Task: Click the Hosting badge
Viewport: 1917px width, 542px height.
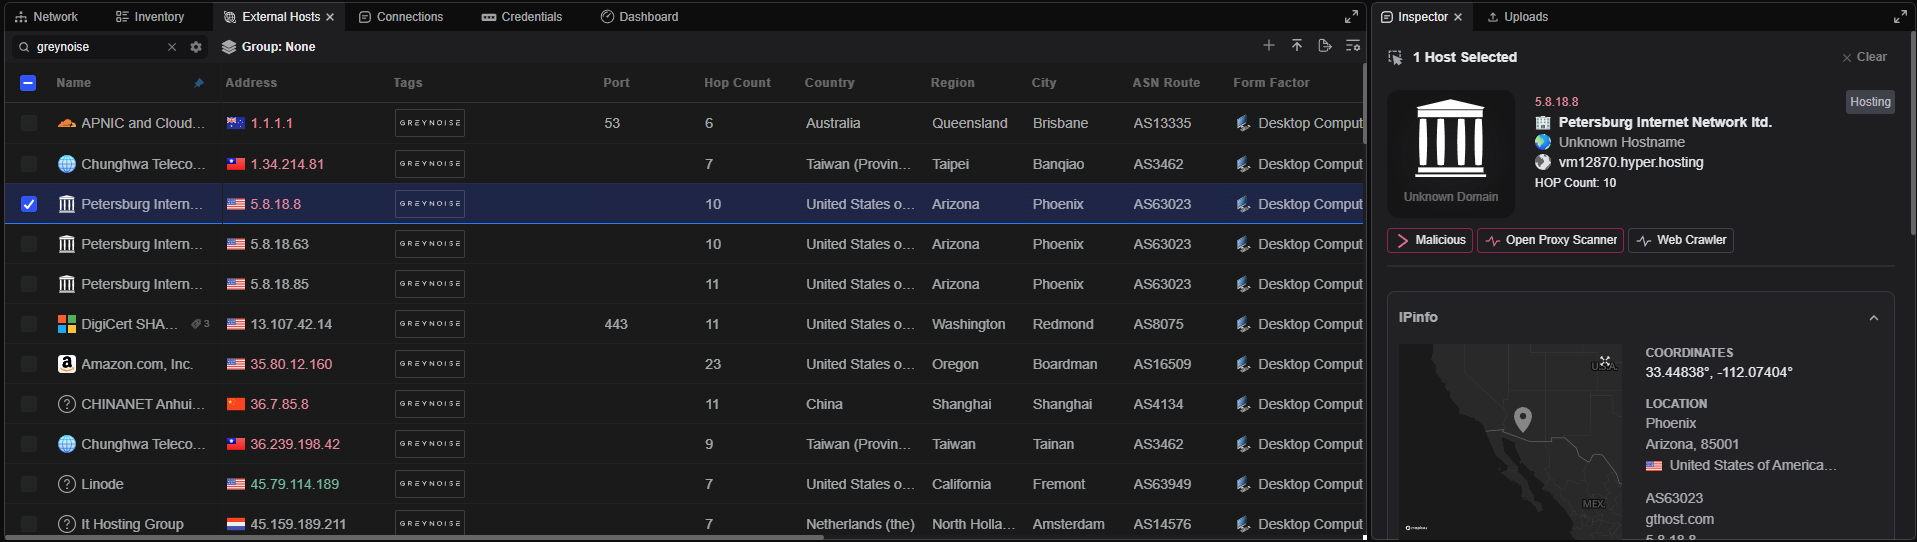Action: [1870, 102]
